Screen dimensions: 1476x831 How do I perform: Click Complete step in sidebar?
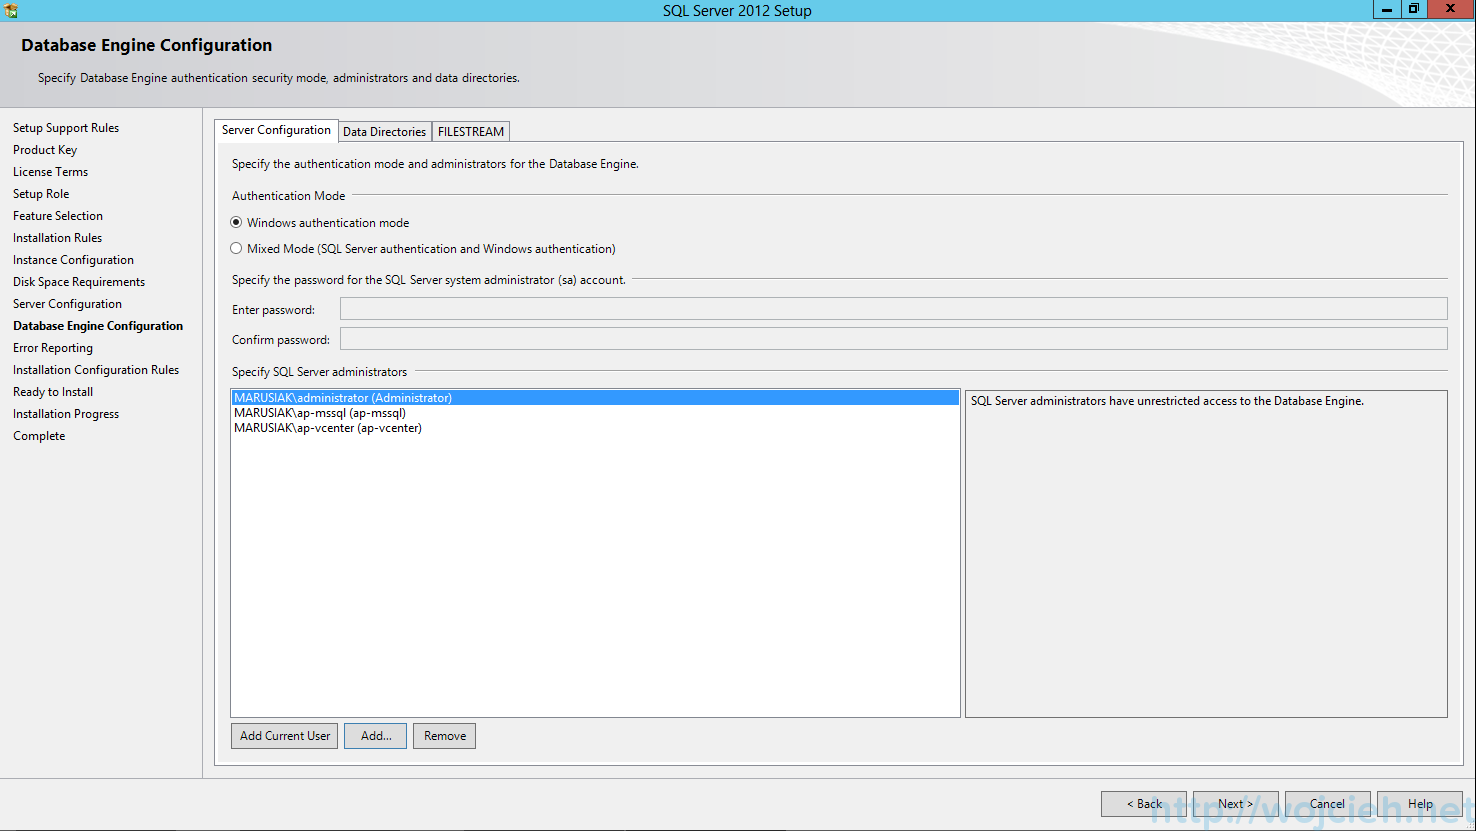(x=39, y=436)
